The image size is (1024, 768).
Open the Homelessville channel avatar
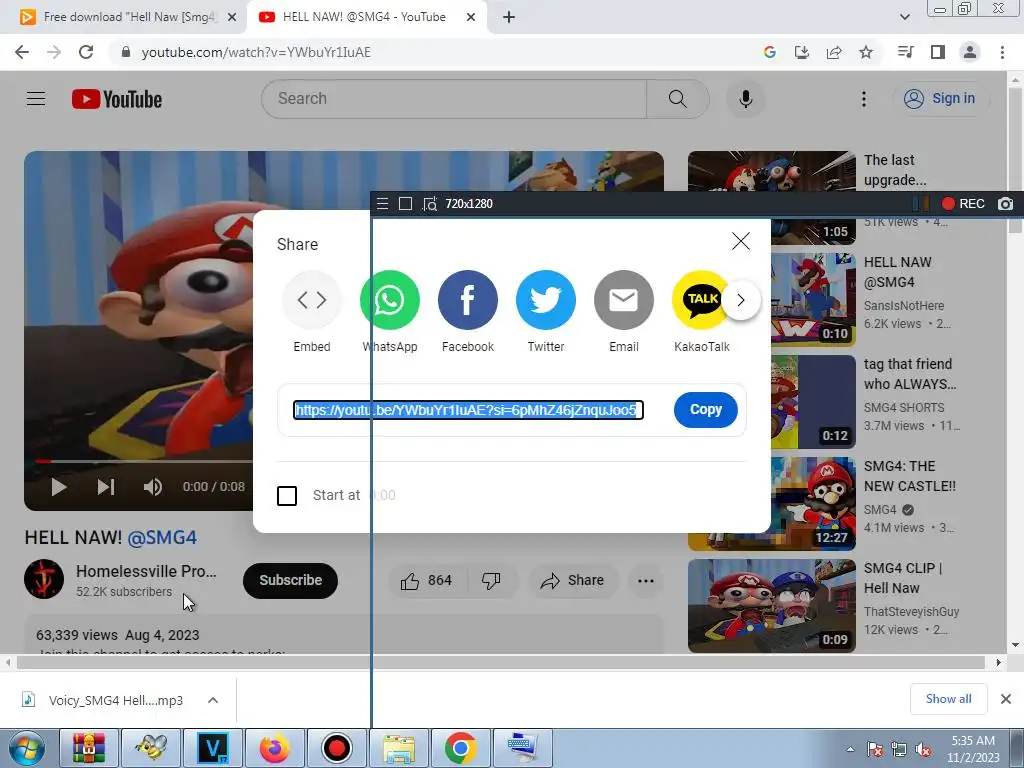click(x=44, y=579)
